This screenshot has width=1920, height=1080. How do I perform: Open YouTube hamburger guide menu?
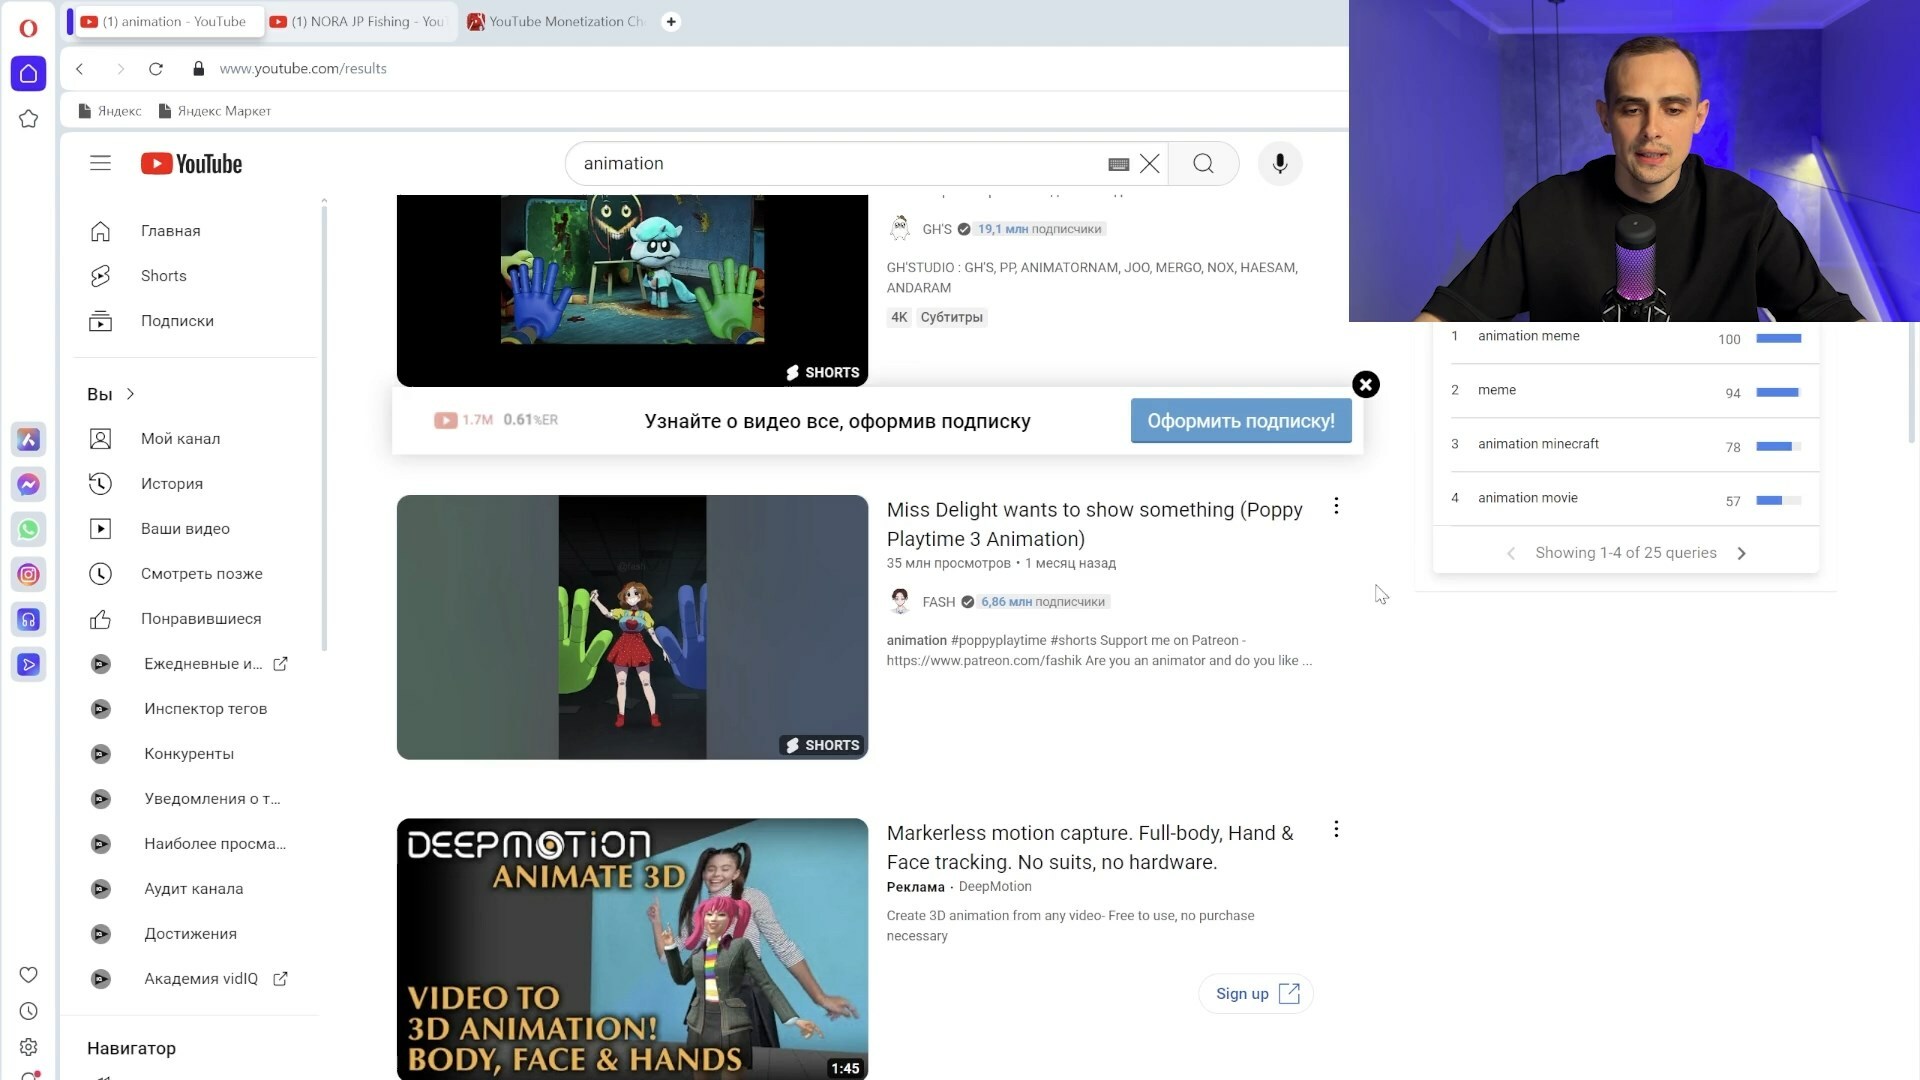click(x=100, y=163)
